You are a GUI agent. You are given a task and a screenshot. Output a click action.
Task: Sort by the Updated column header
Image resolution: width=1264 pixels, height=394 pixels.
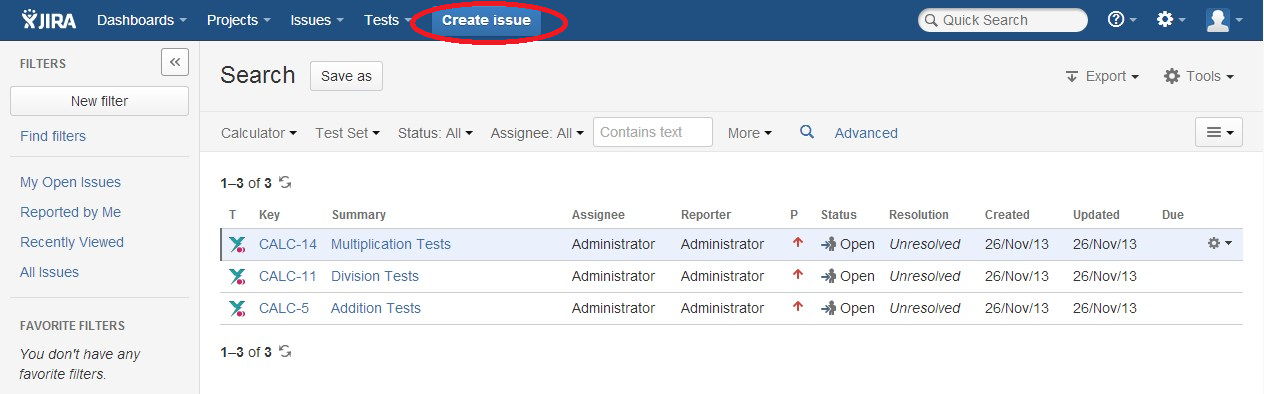[x=1096, y=215]
